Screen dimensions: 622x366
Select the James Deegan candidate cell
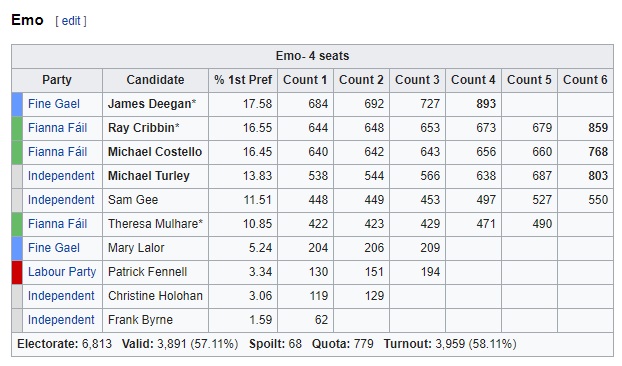(x=156, y=104)
